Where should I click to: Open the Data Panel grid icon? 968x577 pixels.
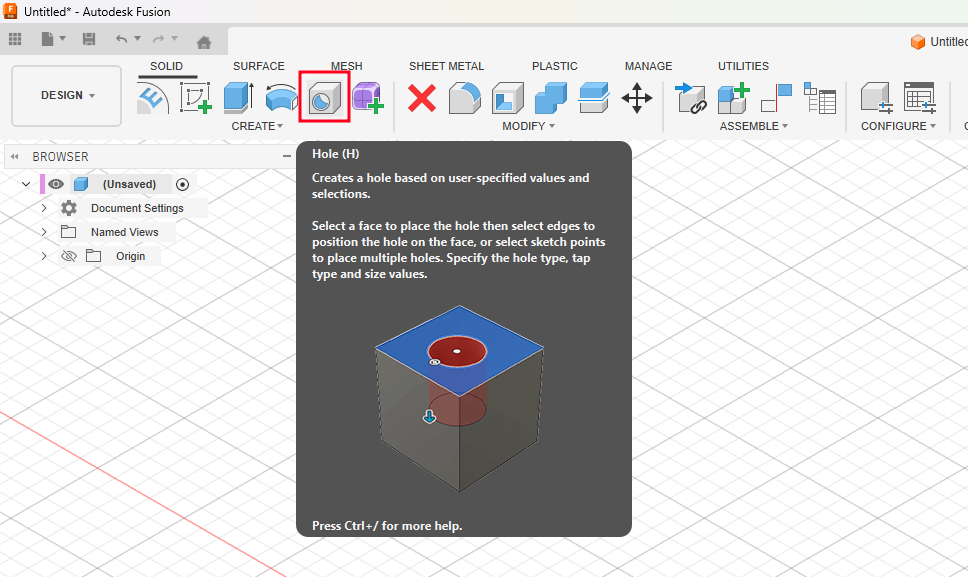pyautogui.click(x=15, y=39)
